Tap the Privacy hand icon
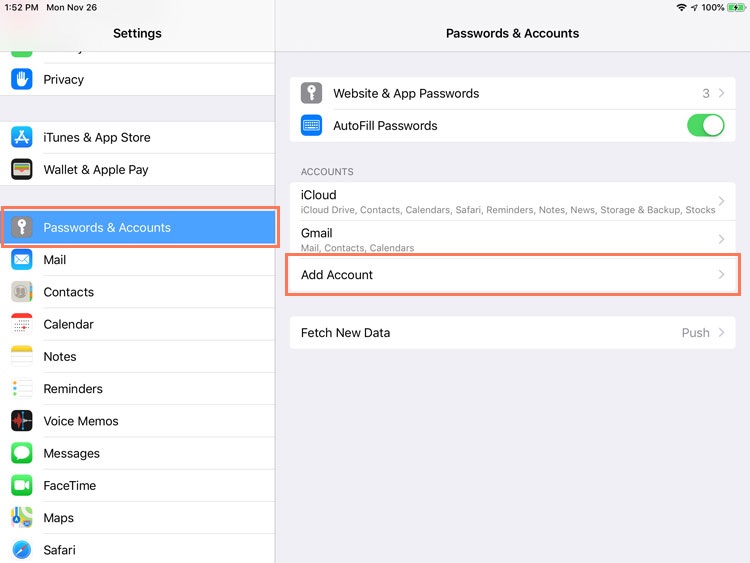 tap(22, 79)
